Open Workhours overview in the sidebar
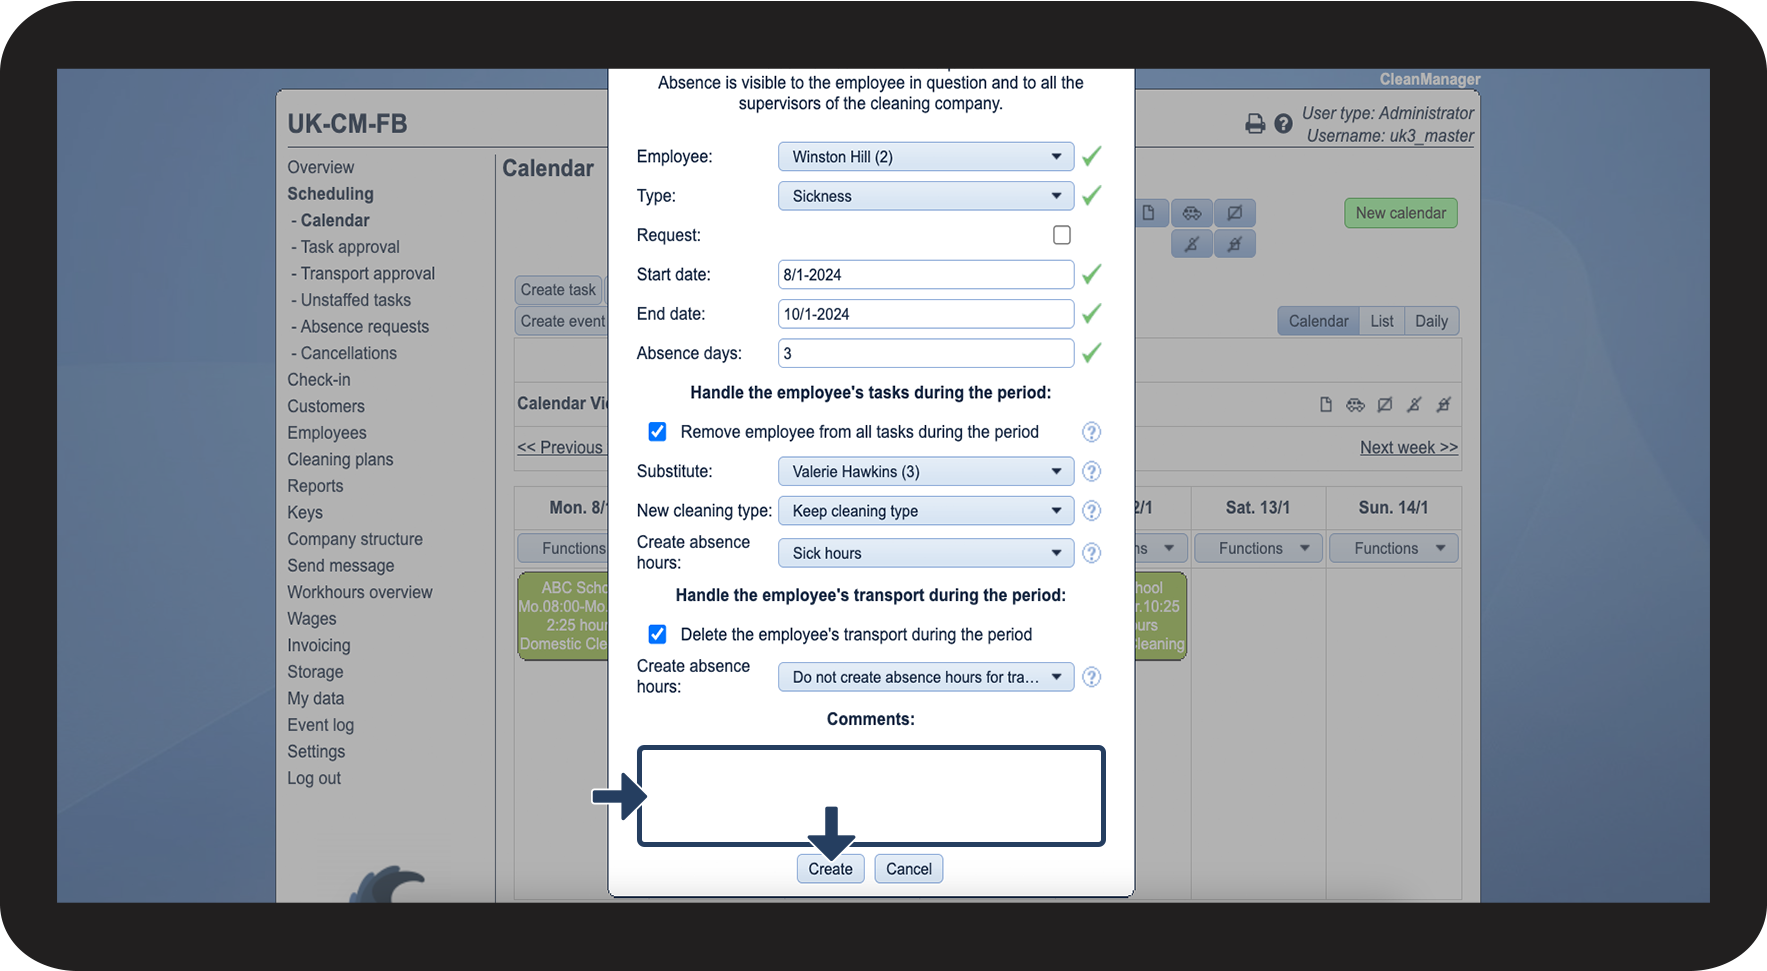Image resolution: width=1767 pixels, height=971 pixels. [x=360, y=592]
